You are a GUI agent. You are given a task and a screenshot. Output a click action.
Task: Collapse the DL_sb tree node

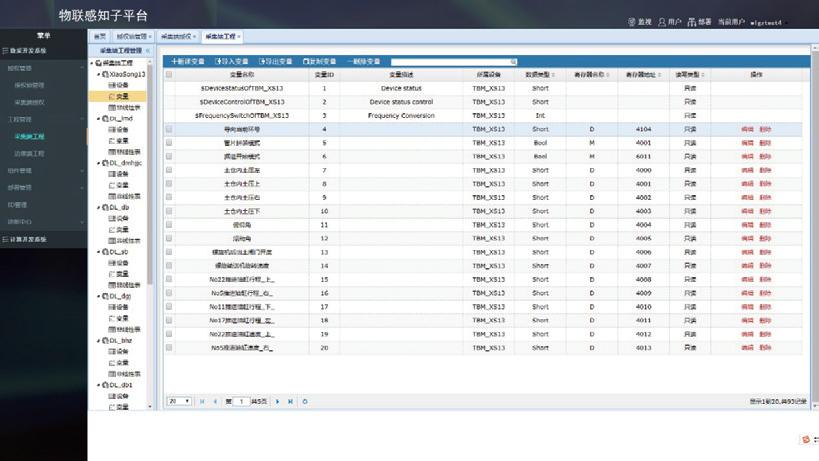[98, 252]
